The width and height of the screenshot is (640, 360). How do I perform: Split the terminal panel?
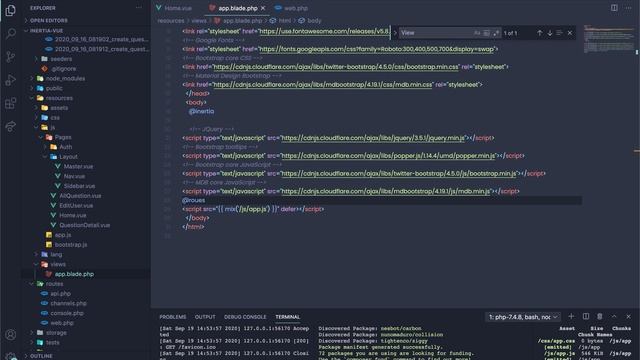click(586, 316)
